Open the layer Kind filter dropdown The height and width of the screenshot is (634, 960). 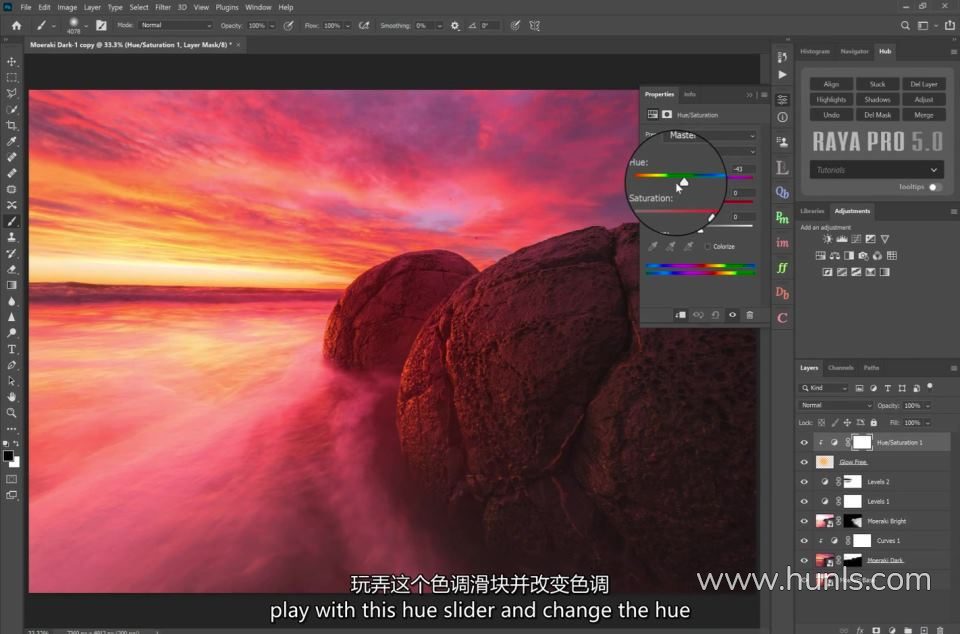point(824,388)
